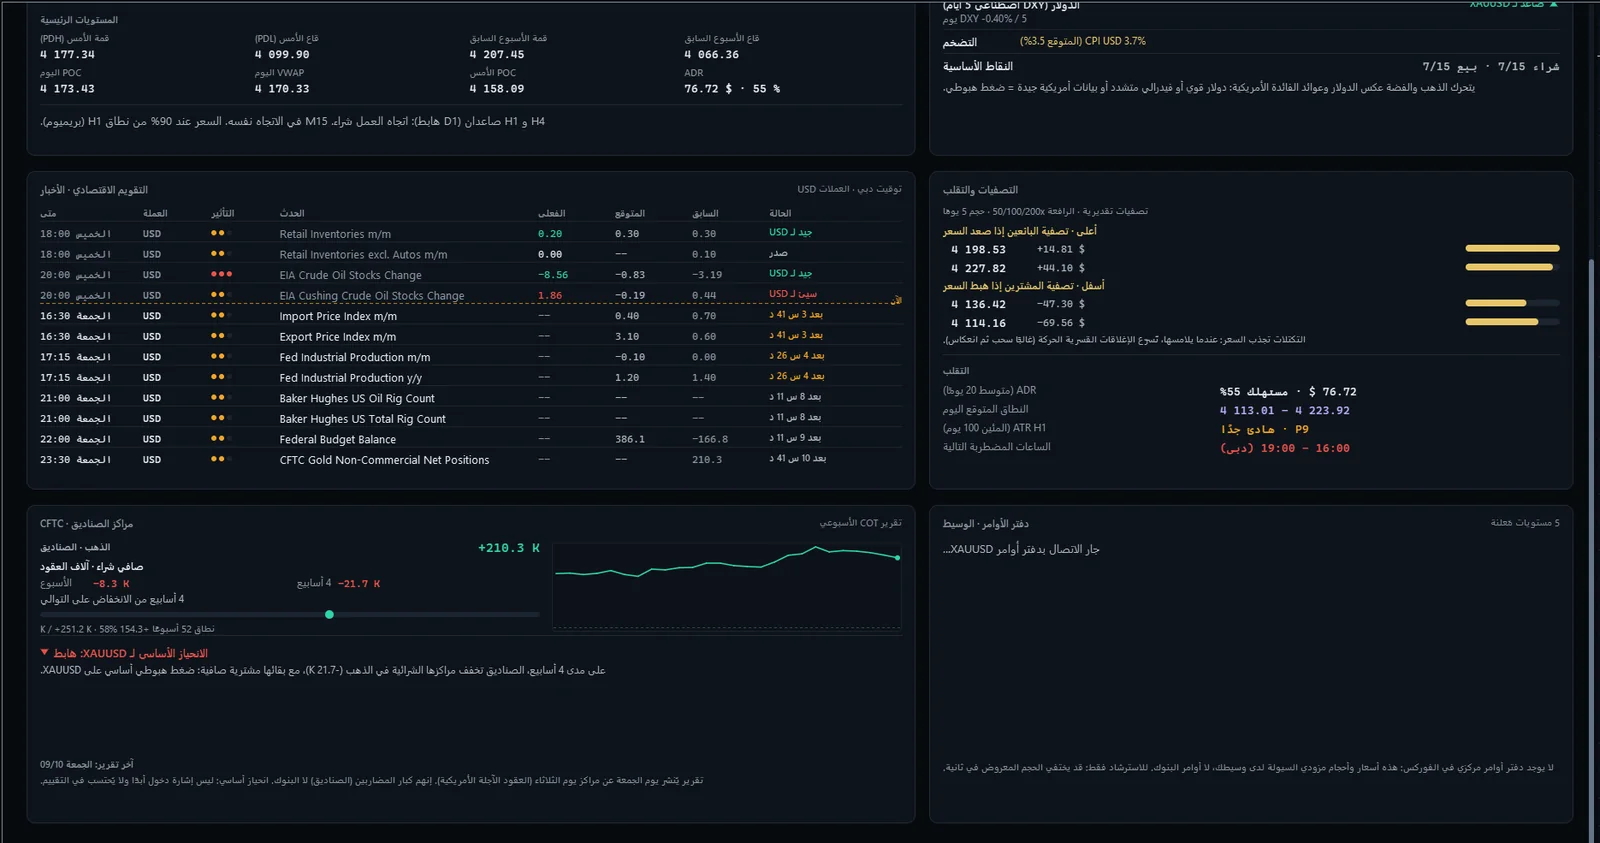Click the 4-week change '-21.7 K'
1600x843 pixels.
359,584
